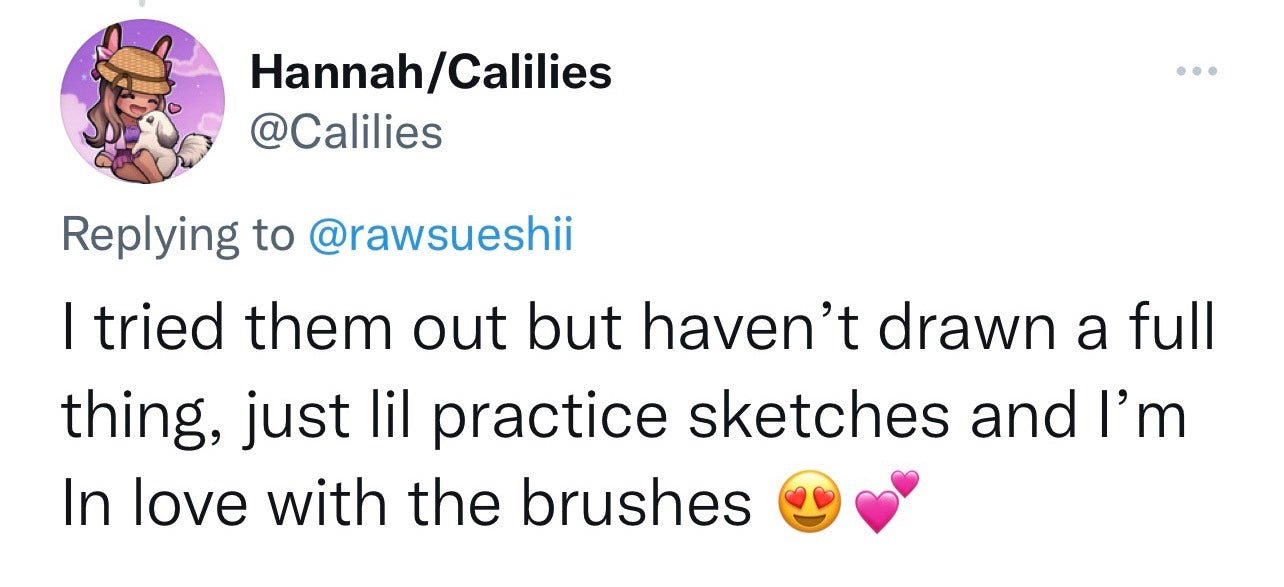
Task: Click the small pink heart inside the avatar
Action: (x=172, y=106)
